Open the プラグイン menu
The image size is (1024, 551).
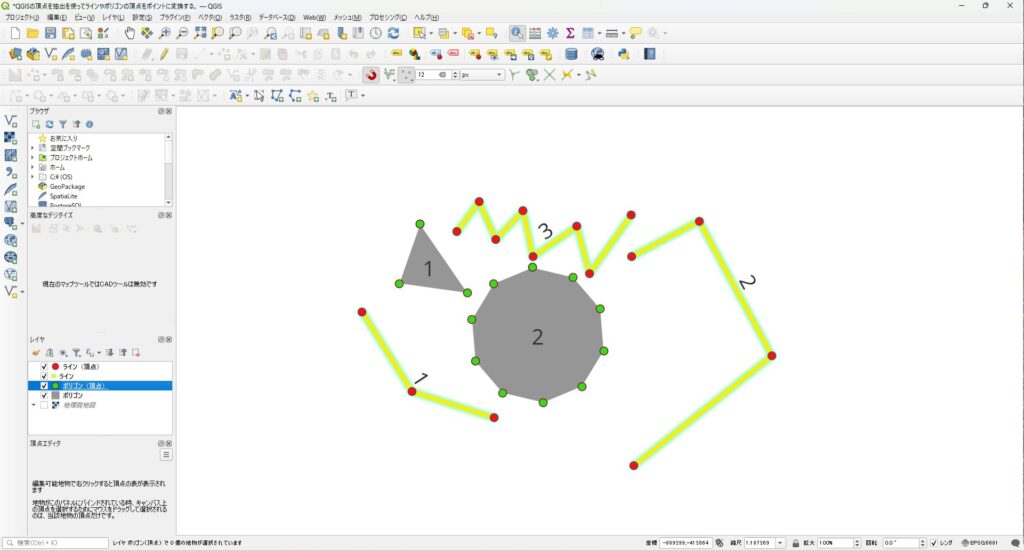tap(174, 18)
